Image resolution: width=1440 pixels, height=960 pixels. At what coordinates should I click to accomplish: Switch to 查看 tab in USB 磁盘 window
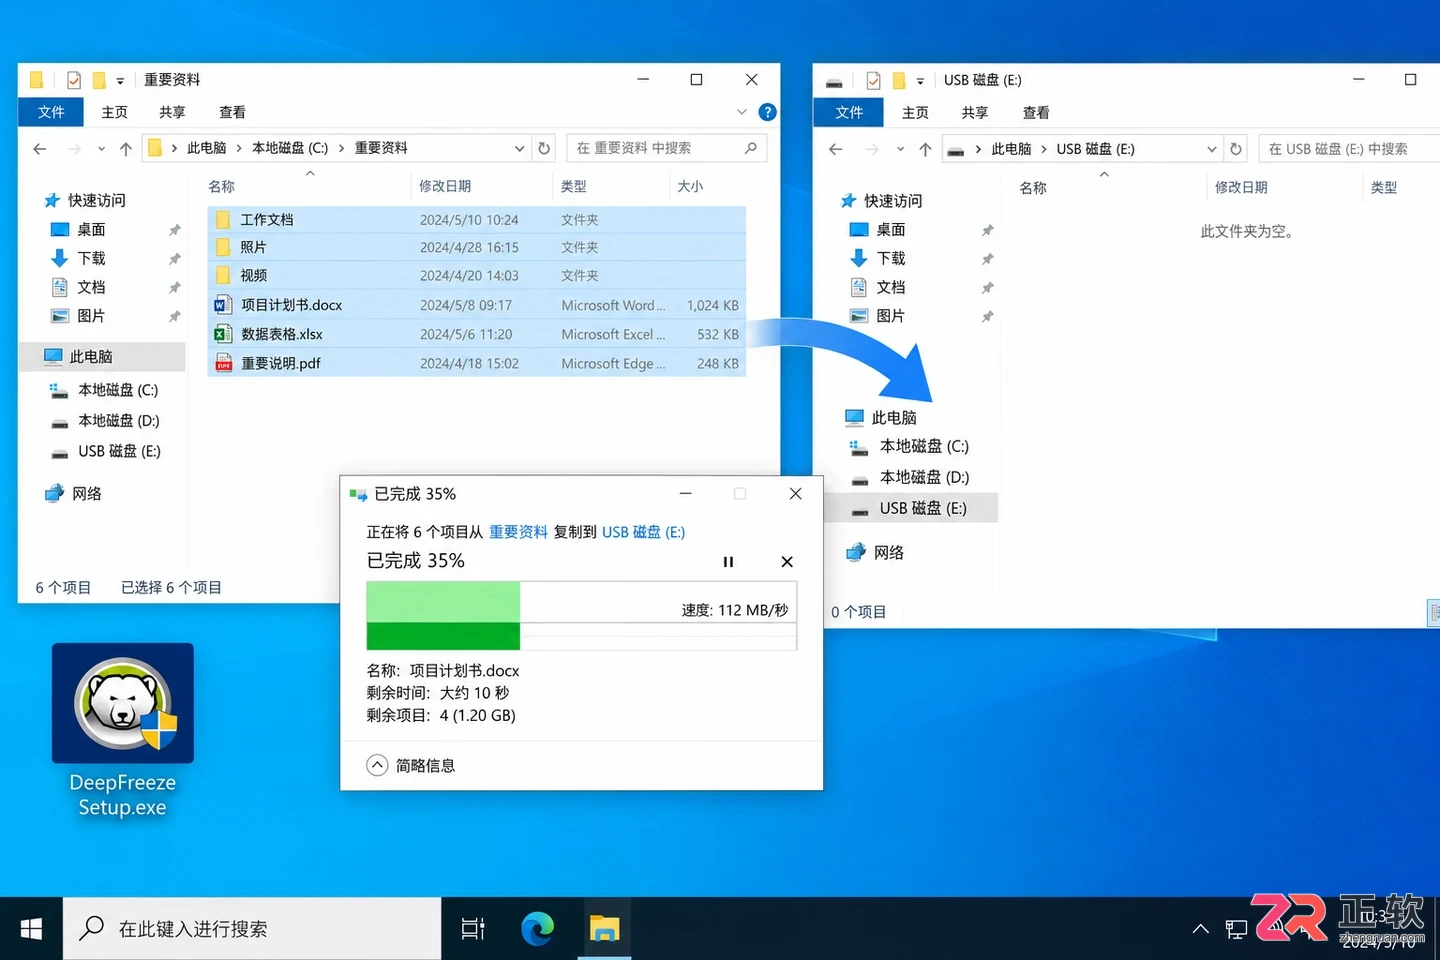point(1036,112)
